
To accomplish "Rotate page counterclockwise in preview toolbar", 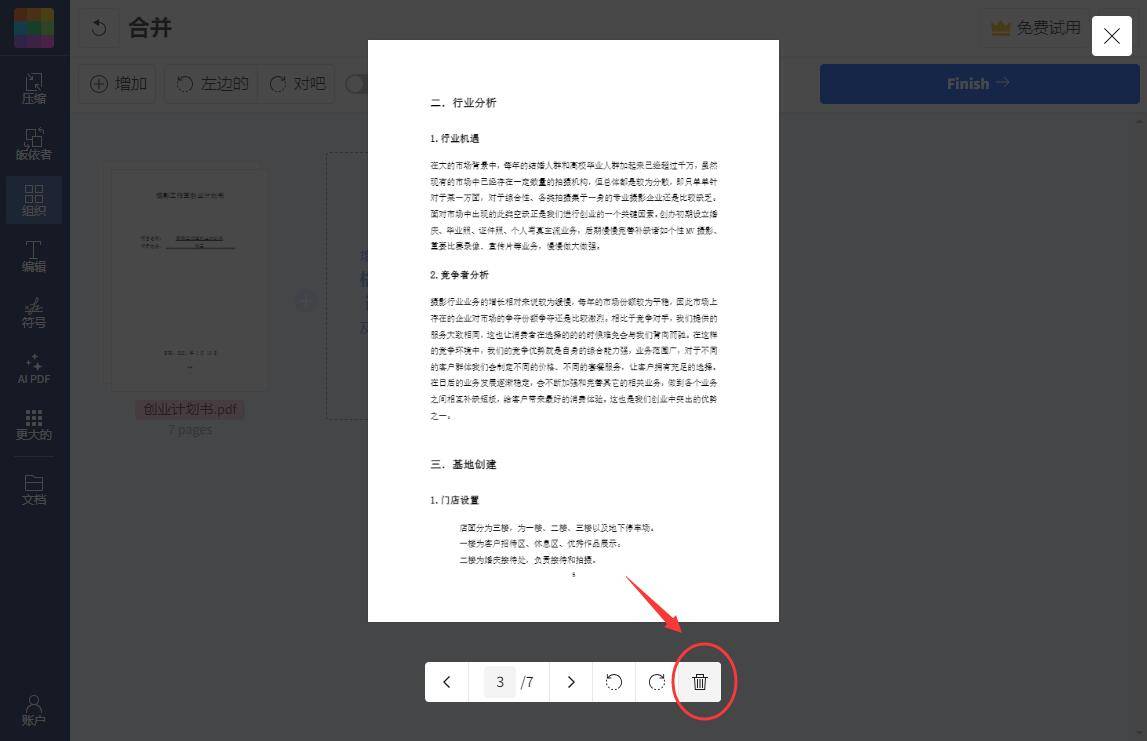I will pos(614,682).
